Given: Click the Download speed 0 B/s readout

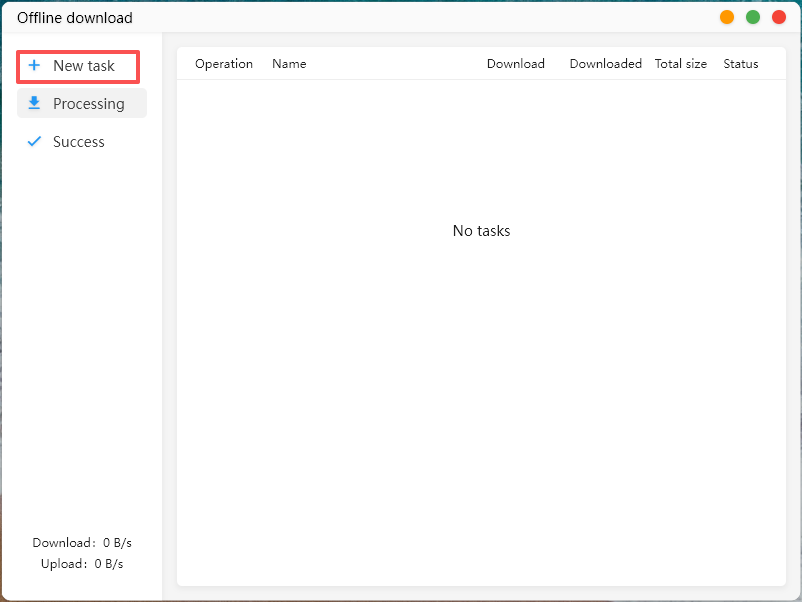Looking at the screenshot, I should (x=82, y=543).
